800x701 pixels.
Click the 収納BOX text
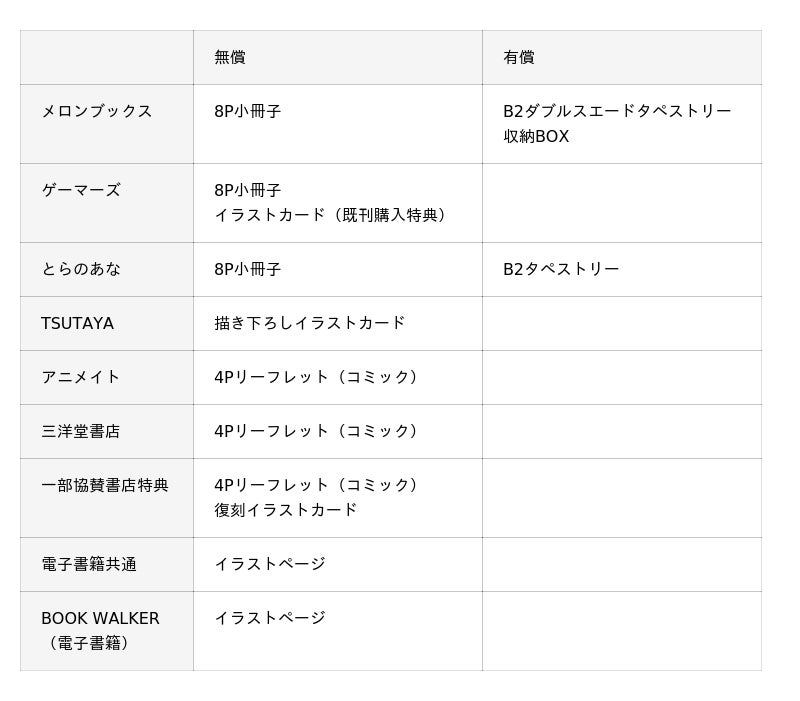click(536, 137)
